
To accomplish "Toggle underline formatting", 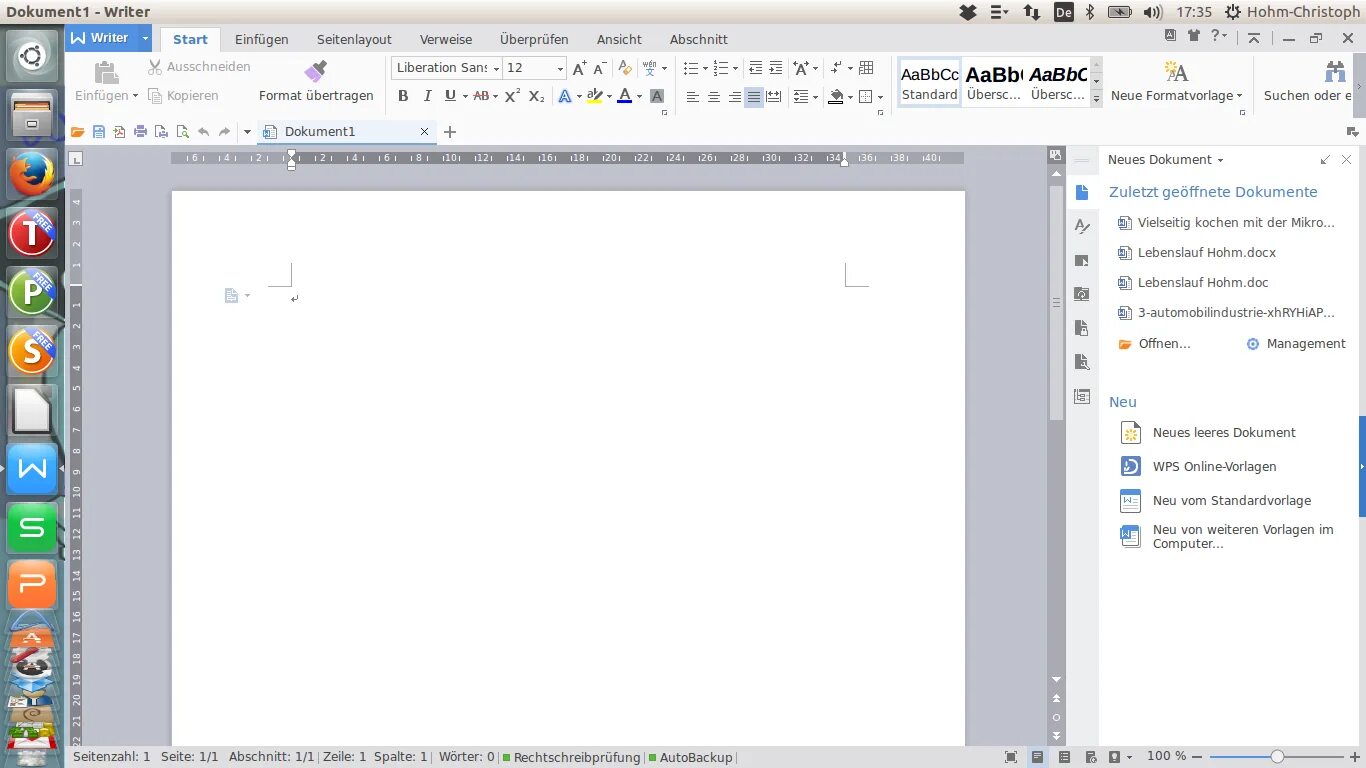I will click(450, 96).
